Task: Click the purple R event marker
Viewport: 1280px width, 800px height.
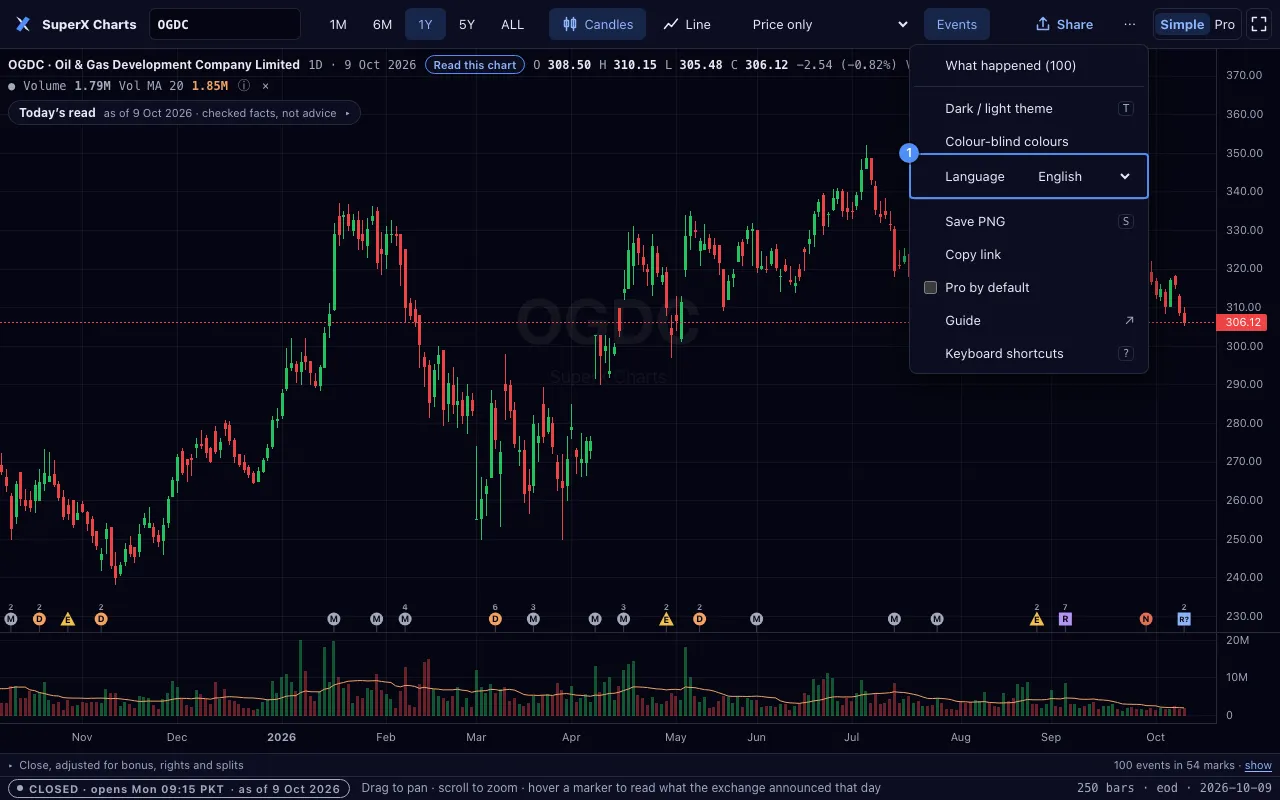Action: [x=1065, y=619]
